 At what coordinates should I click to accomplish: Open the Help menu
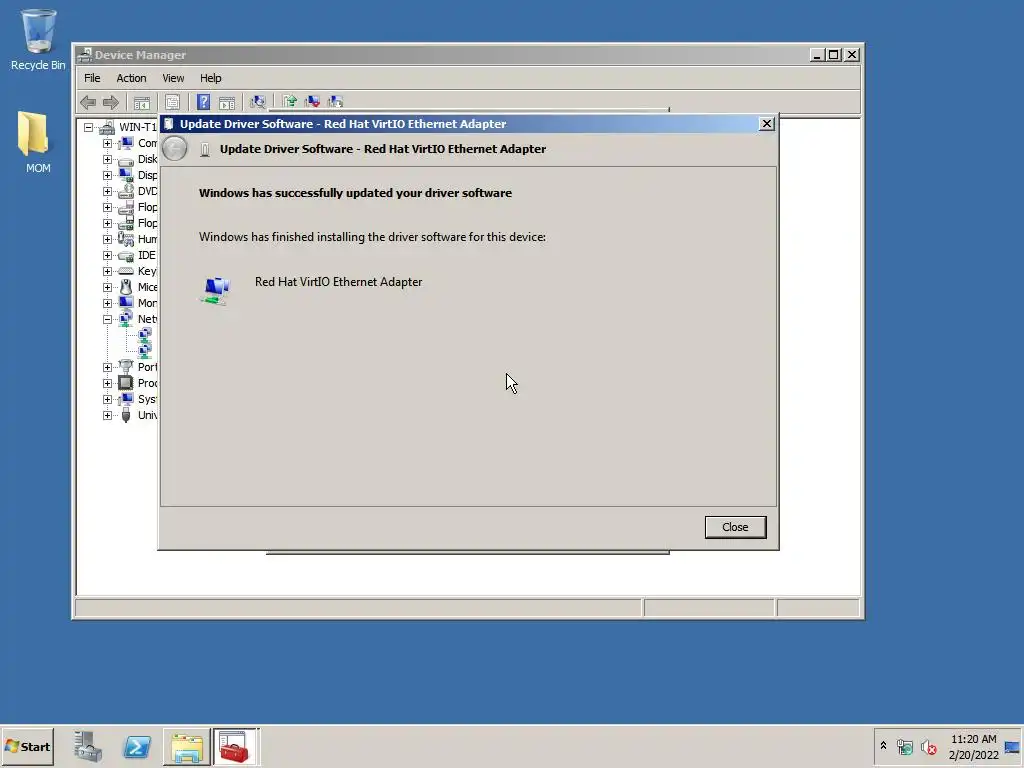click(x=210, y=78)
